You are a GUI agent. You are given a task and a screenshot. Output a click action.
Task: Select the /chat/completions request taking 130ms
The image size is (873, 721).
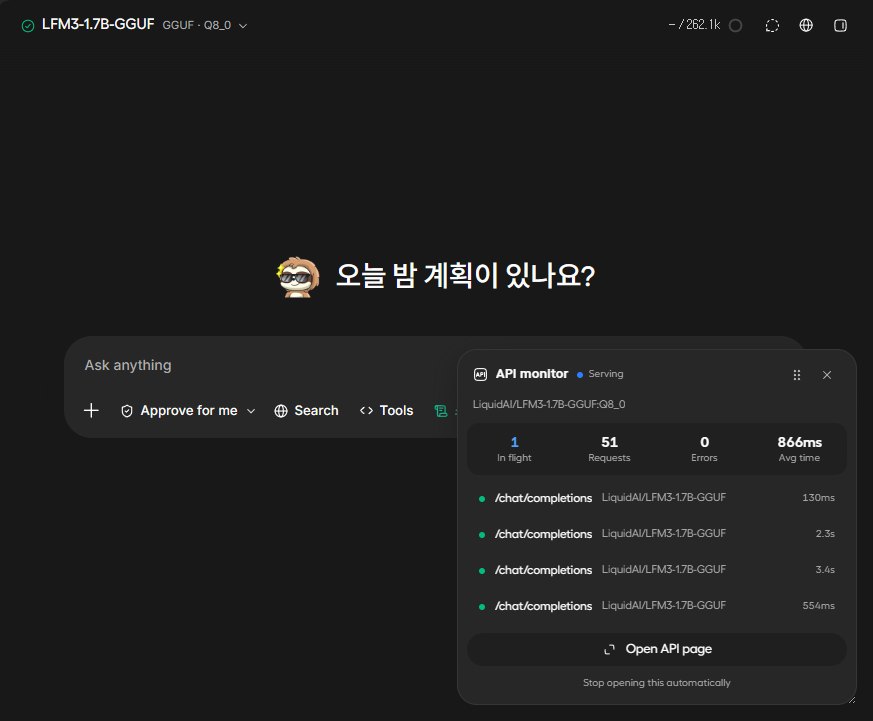pyautogui.click(x=657, y=498)
